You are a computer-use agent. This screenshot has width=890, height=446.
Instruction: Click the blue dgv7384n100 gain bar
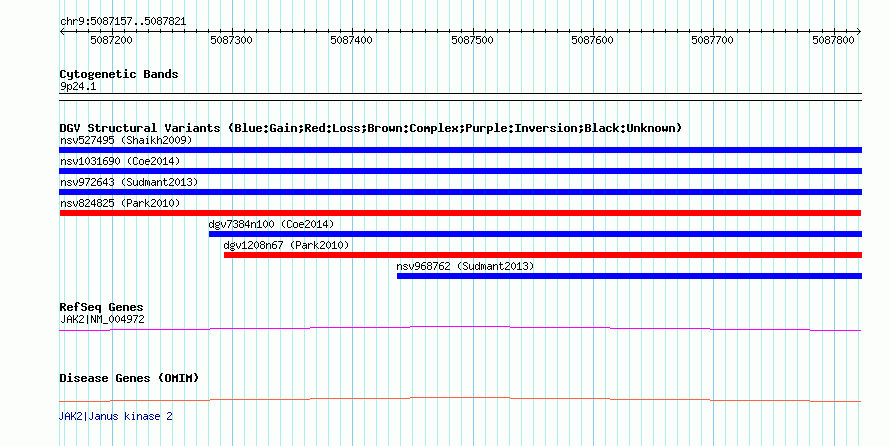click(x=535, y=234)
